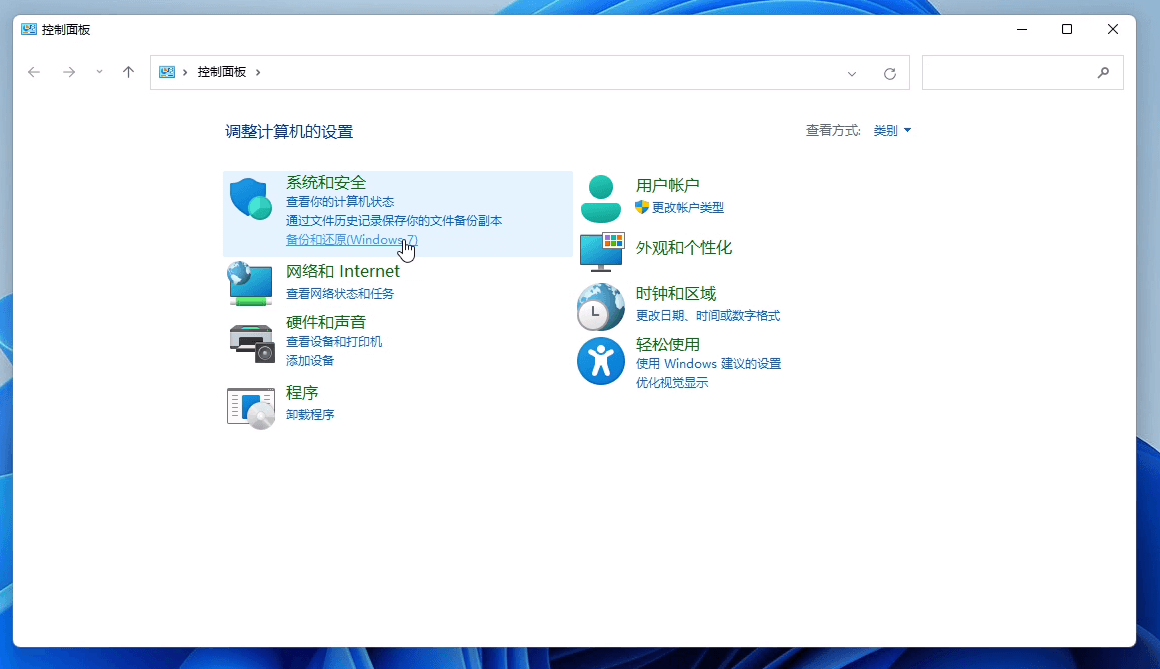Click the control panel icon in title bar
The width and height of the screenshot is (1160, 669).
coord(29,30)
